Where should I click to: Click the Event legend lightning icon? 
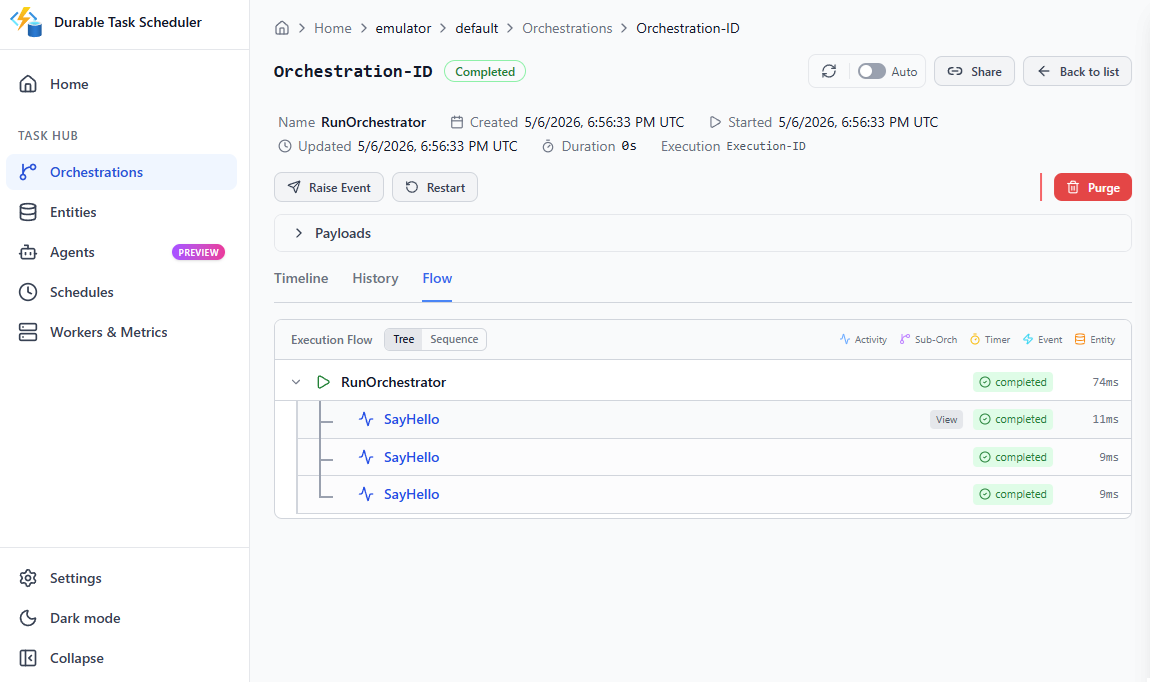click(x=1028, y=340)
